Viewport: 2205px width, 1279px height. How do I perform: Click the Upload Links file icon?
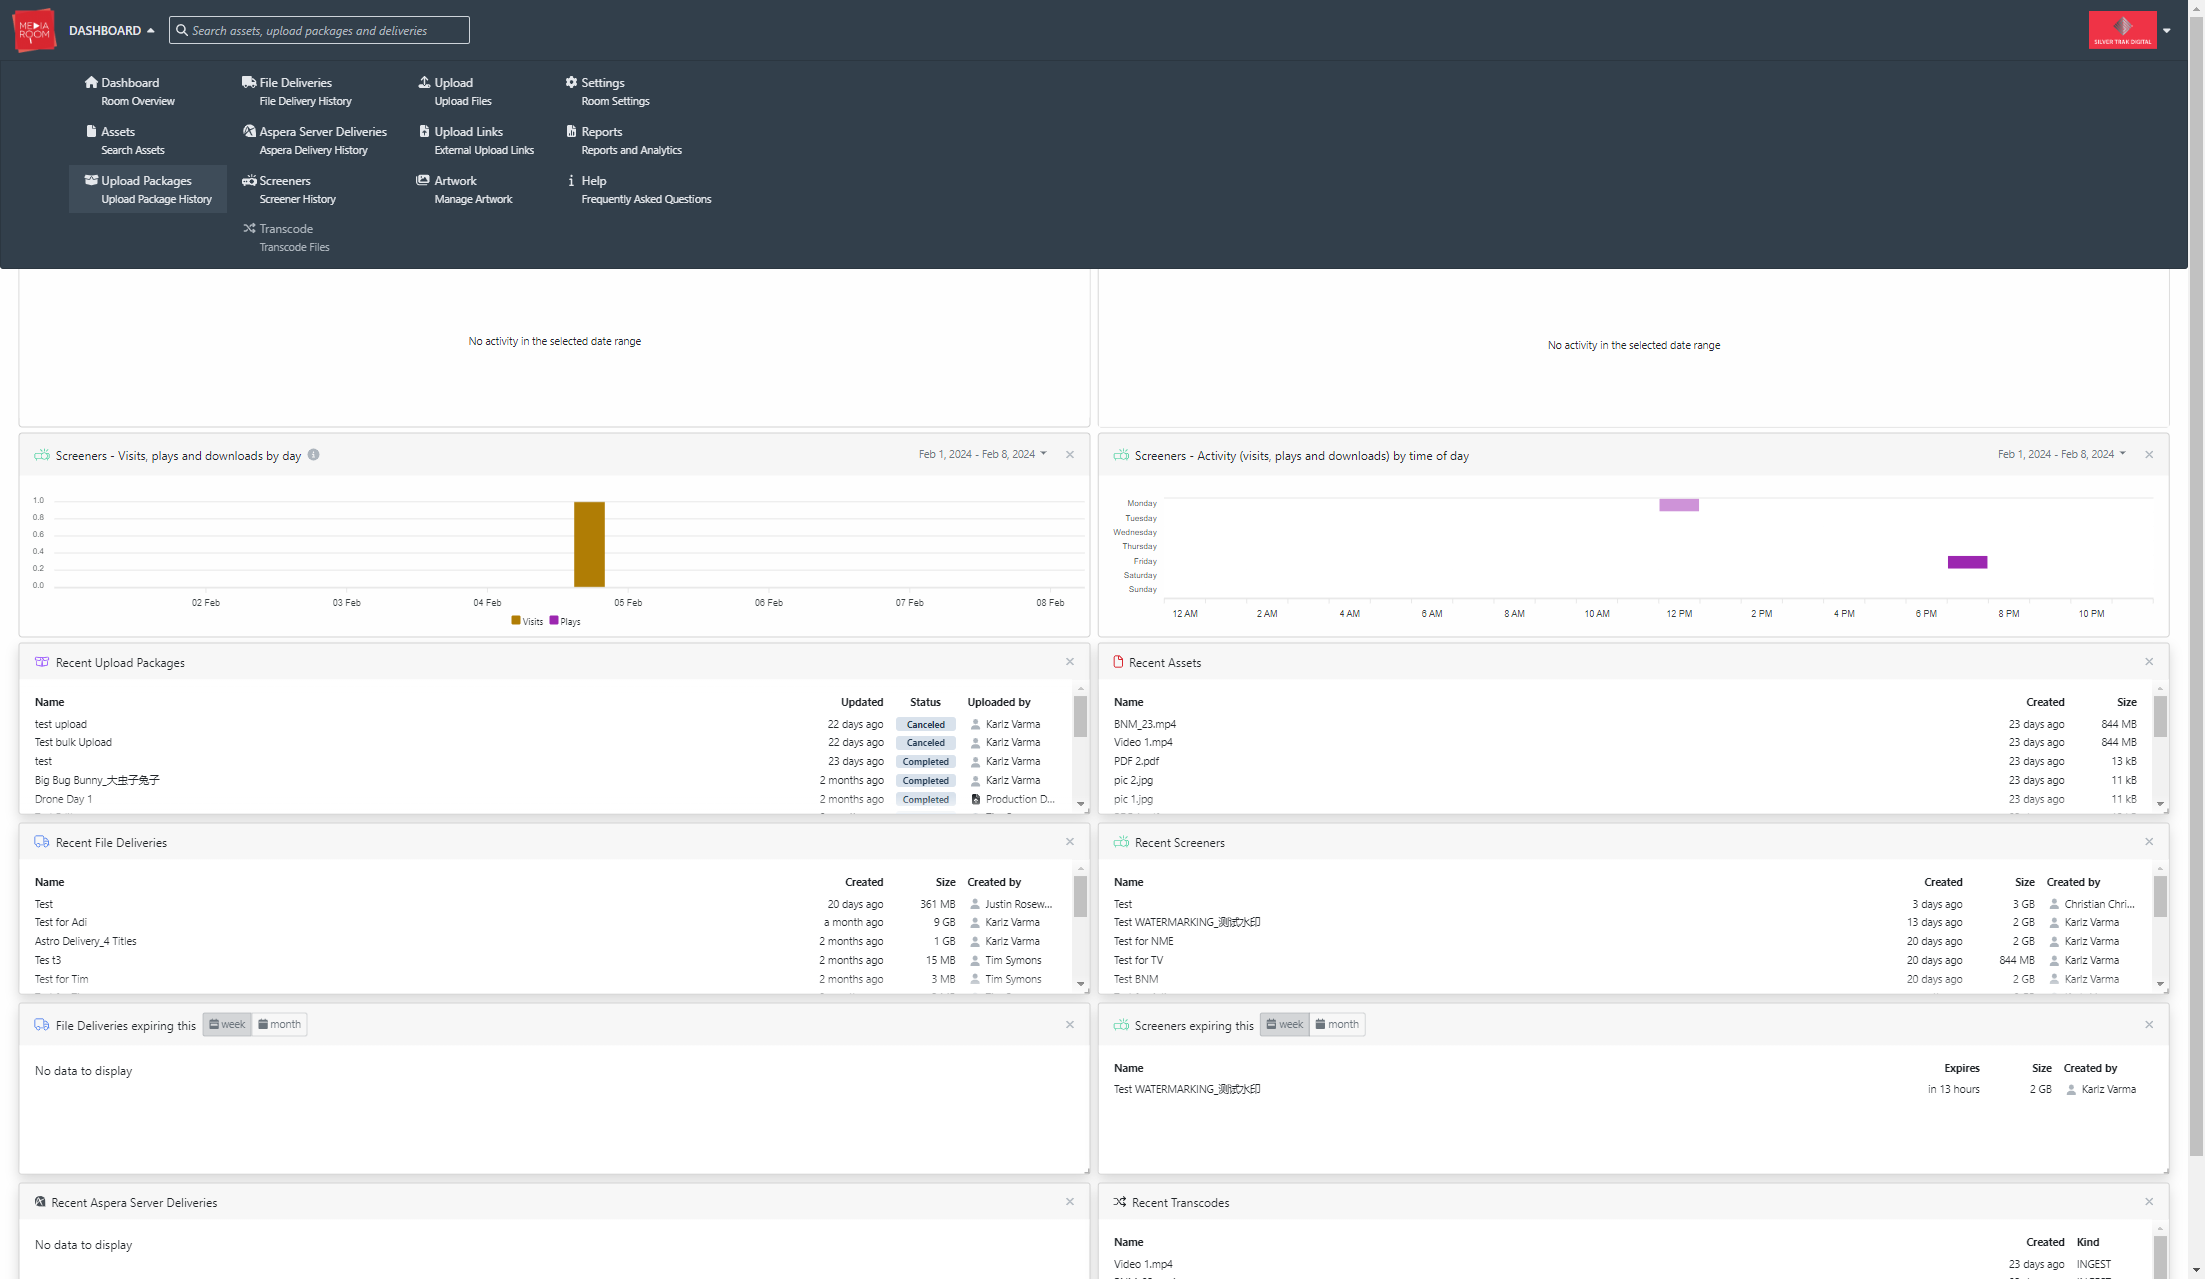[424, 131]
